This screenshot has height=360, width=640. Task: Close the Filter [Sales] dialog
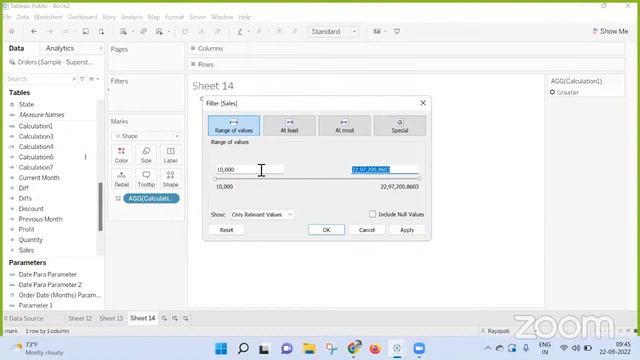(x=423, y=103)
